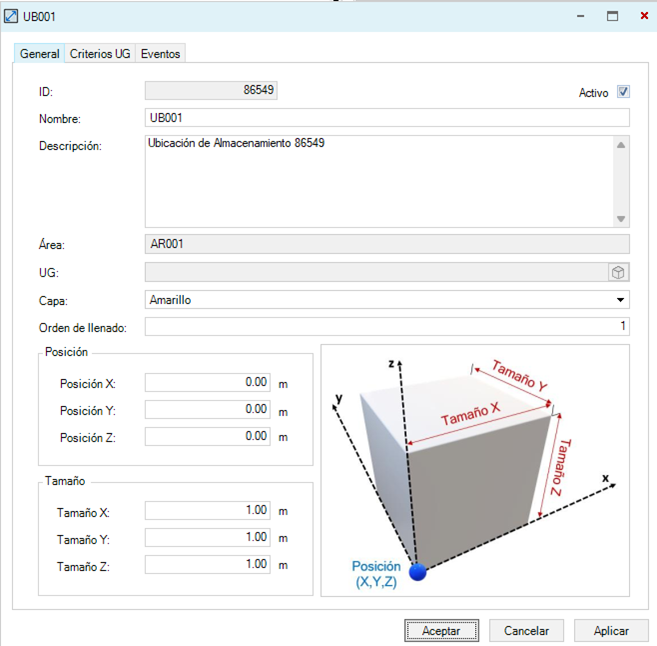Open the Eventos tab
Screen dimensions: 657x646
pos(160,54)
